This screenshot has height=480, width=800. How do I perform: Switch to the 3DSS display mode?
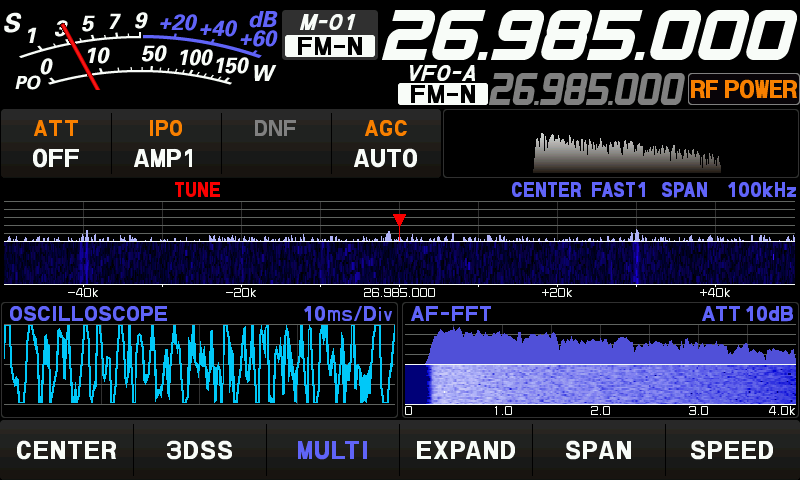coord(199,450)
